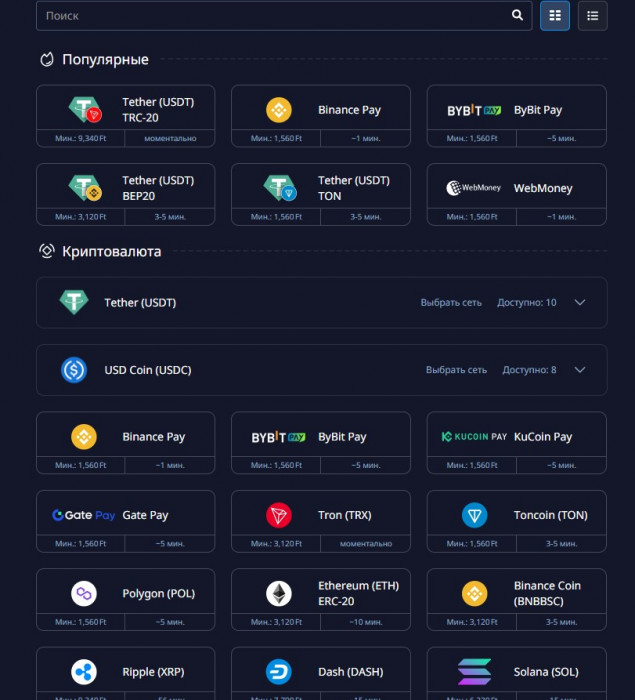Click ~5 мин. under Polygon (POL)
This screenshot has height=700, width=635.
coord(170,622)
